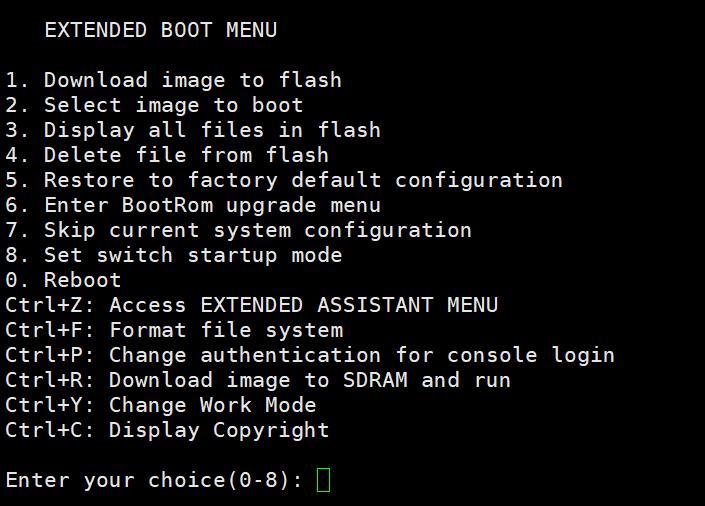Choose Download image to SDRAM and run
The width and height of the screenshot is (705, 506).
pyautogui.click(x=309, y=380)
